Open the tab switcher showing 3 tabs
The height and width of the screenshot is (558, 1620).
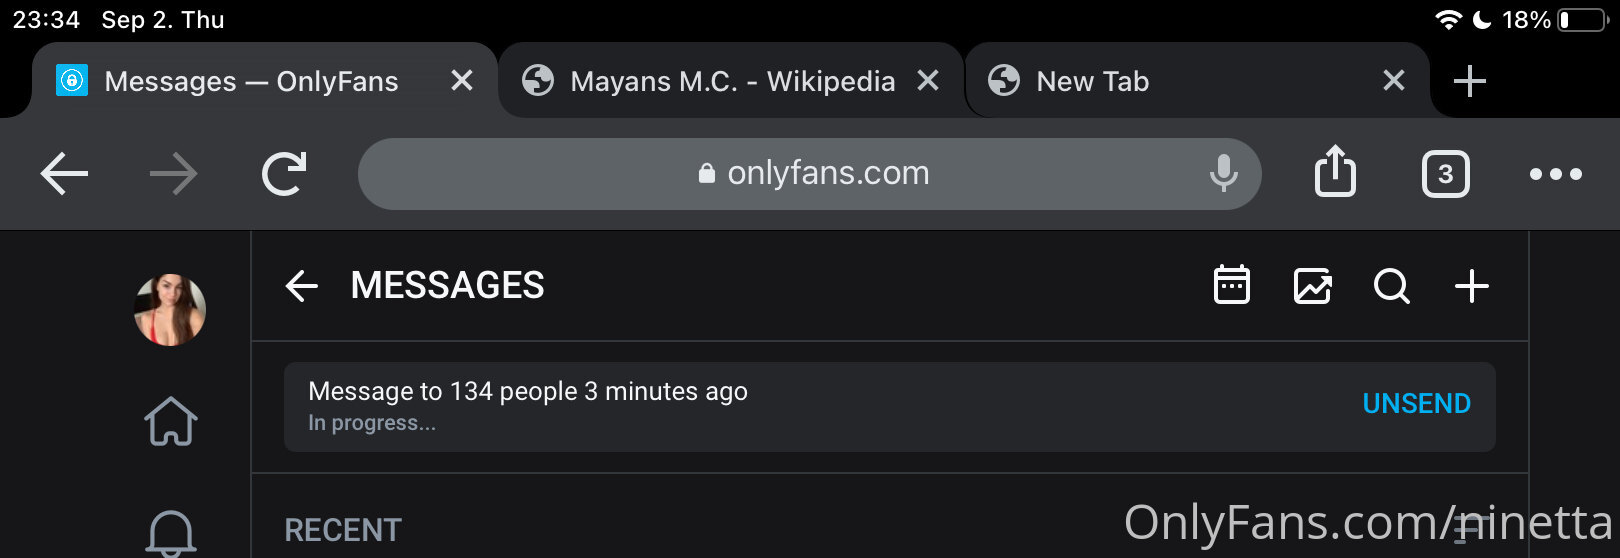[1445, 174]
